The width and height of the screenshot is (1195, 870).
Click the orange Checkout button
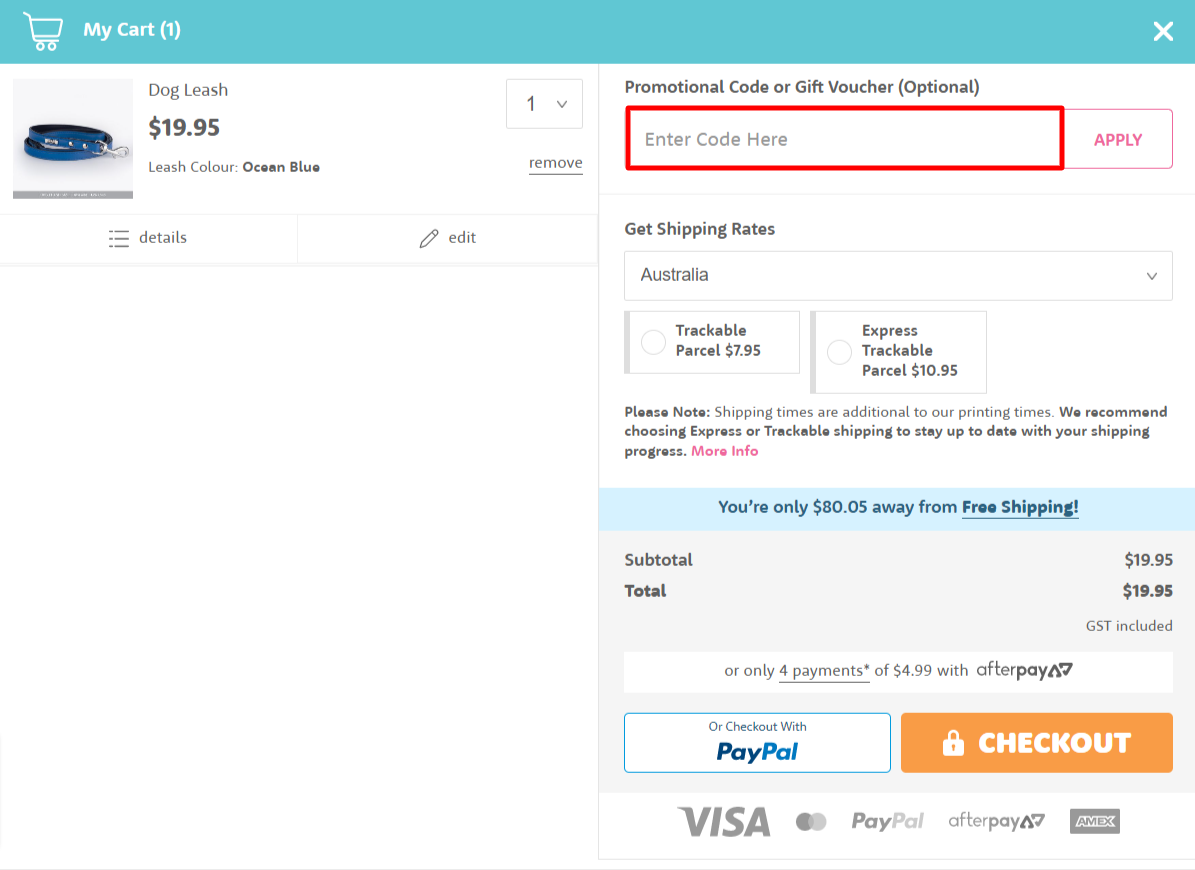pos(1036,743)
